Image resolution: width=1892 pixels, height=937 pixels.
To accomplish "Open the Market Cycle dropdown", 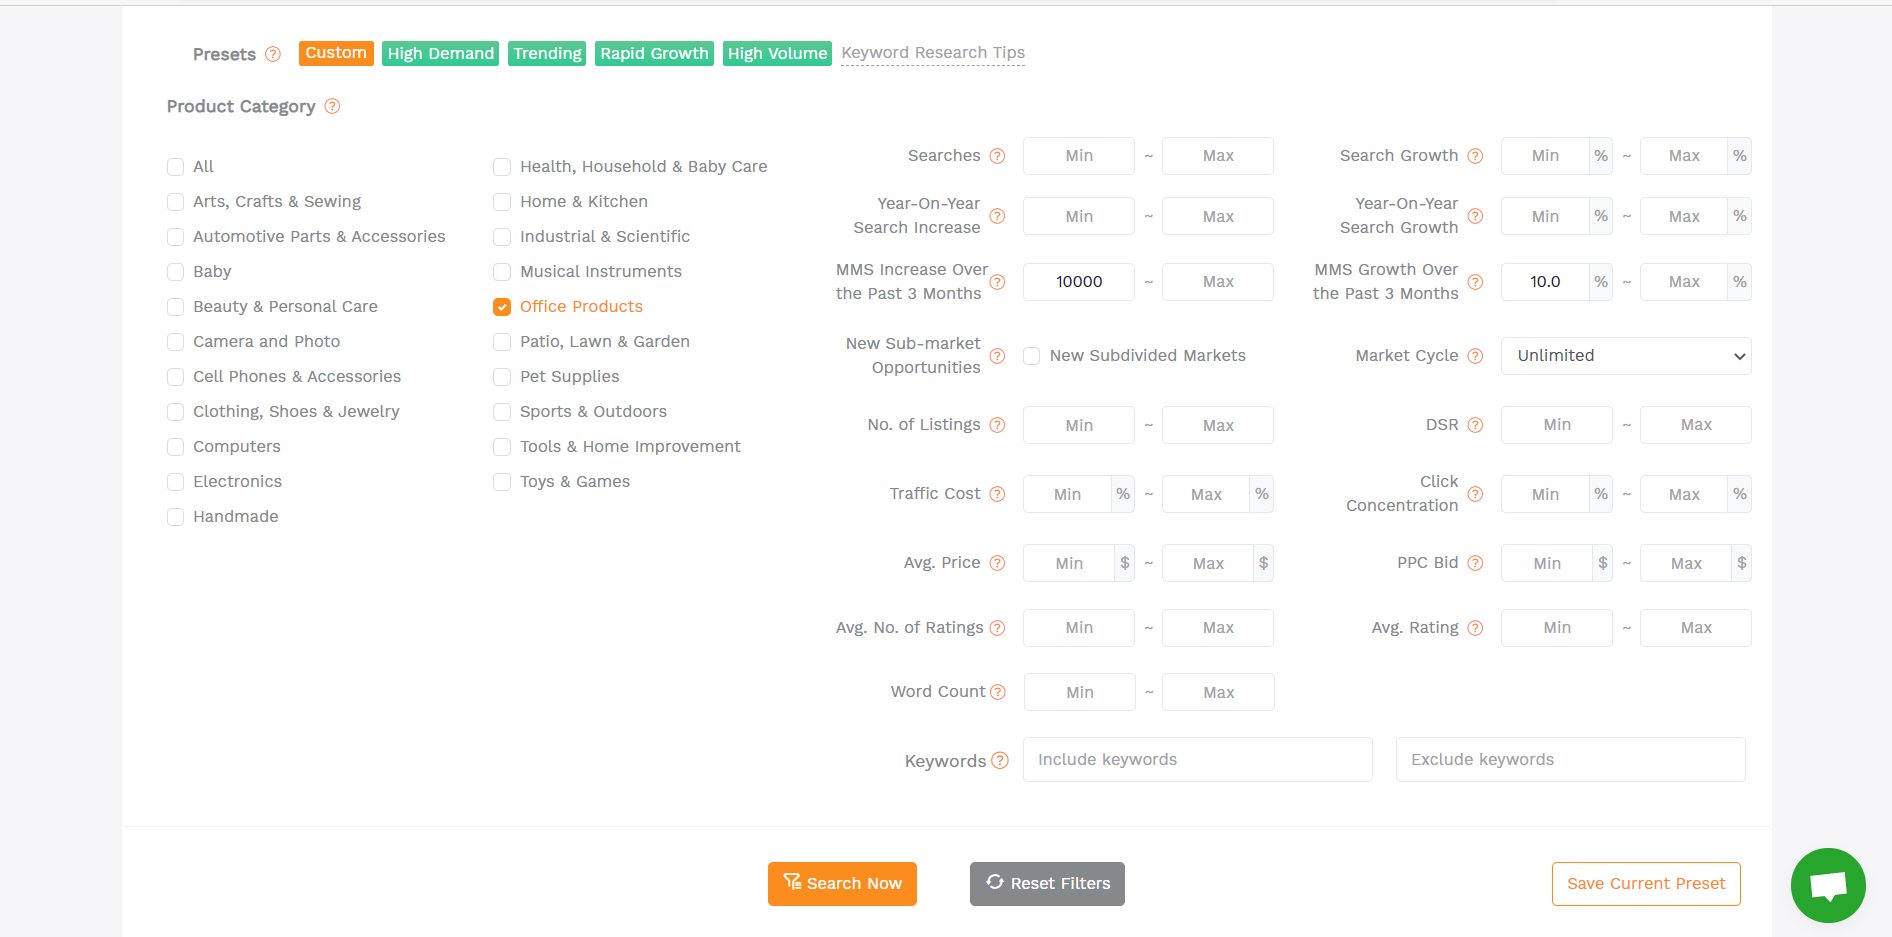I will coord(1625,356).
